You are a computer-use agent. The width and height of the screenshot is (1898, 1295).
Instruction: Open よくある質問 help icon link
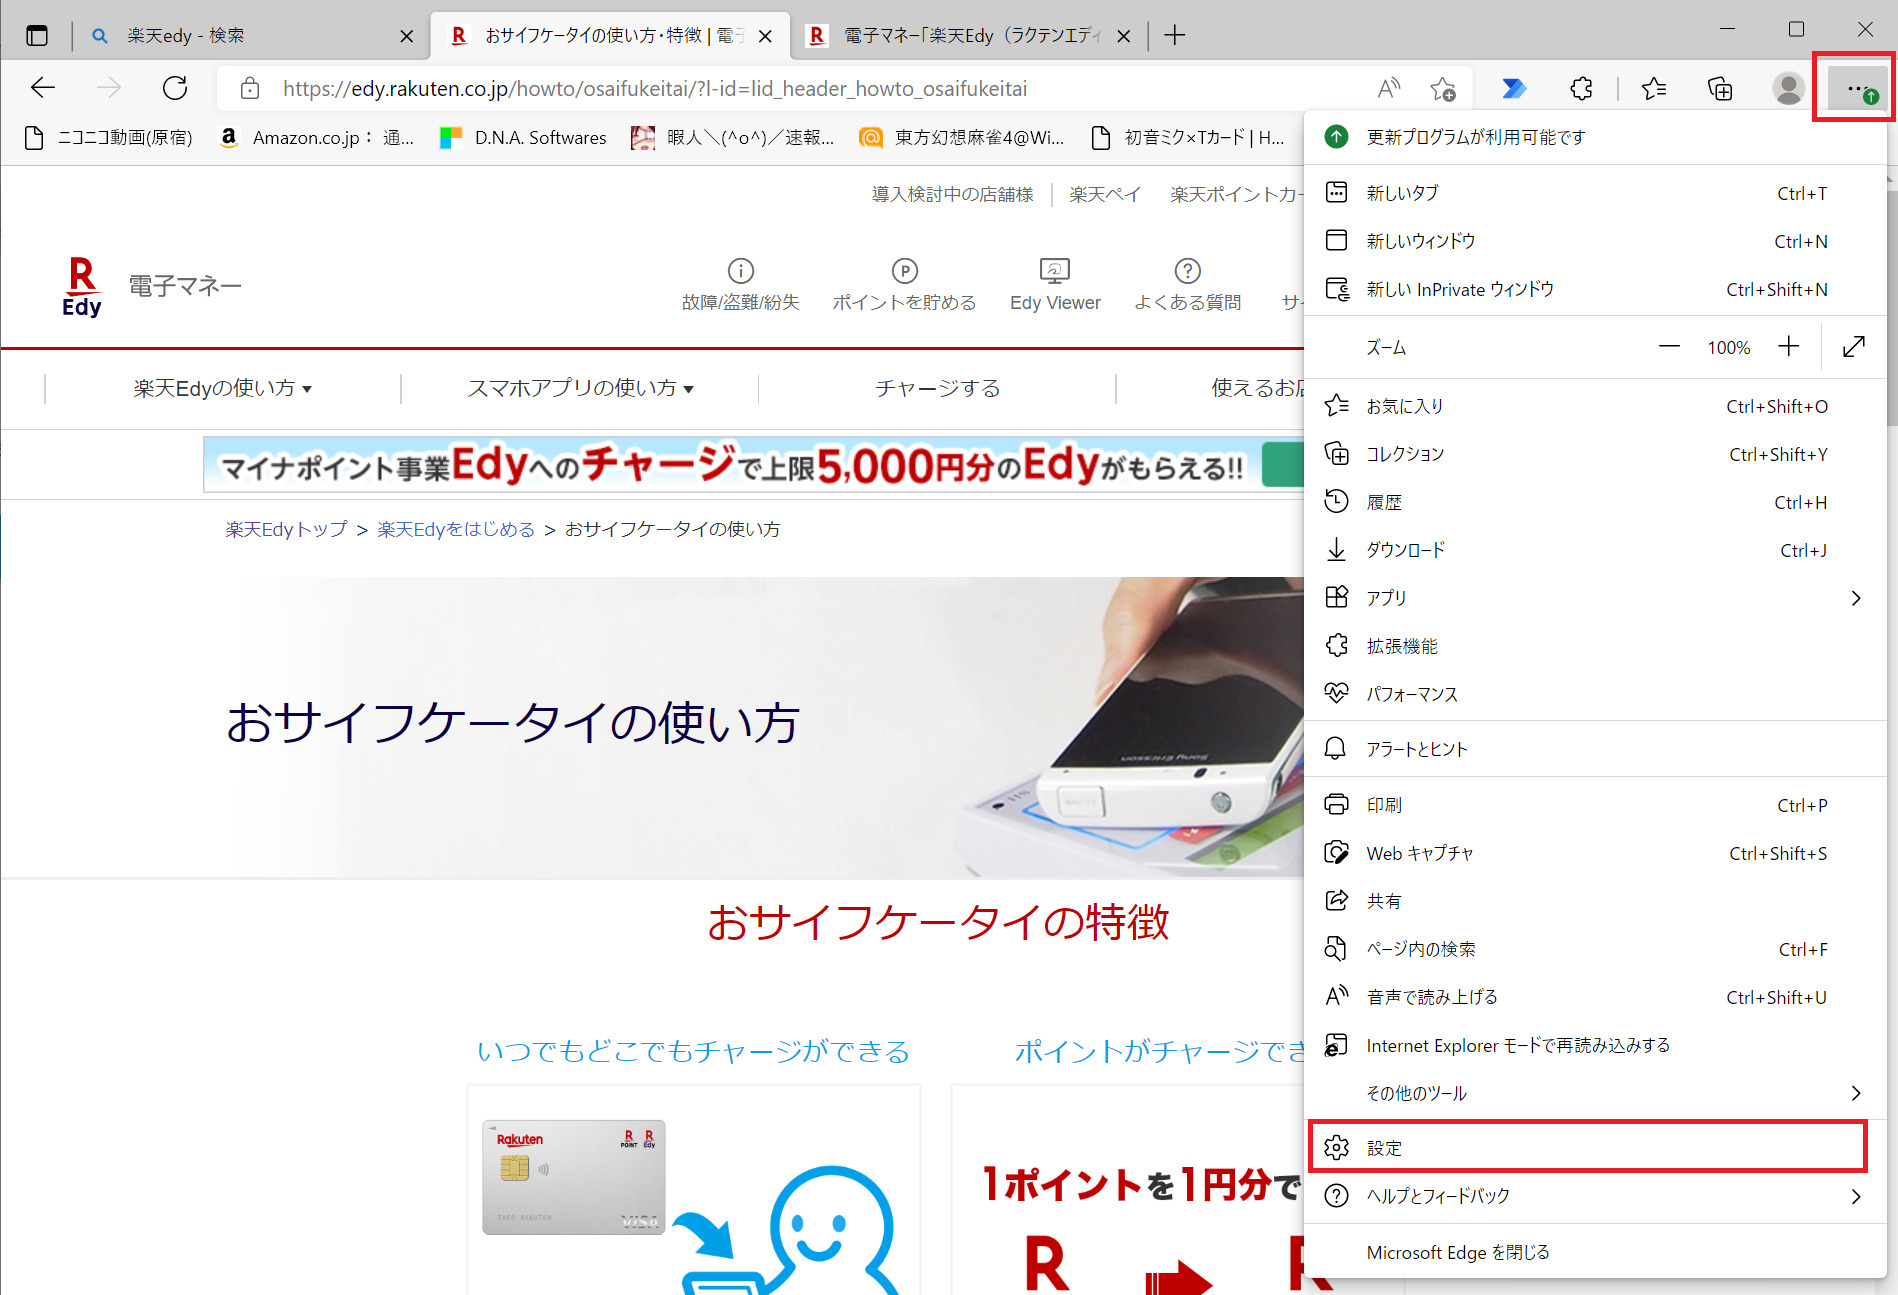pos(1187,285)
